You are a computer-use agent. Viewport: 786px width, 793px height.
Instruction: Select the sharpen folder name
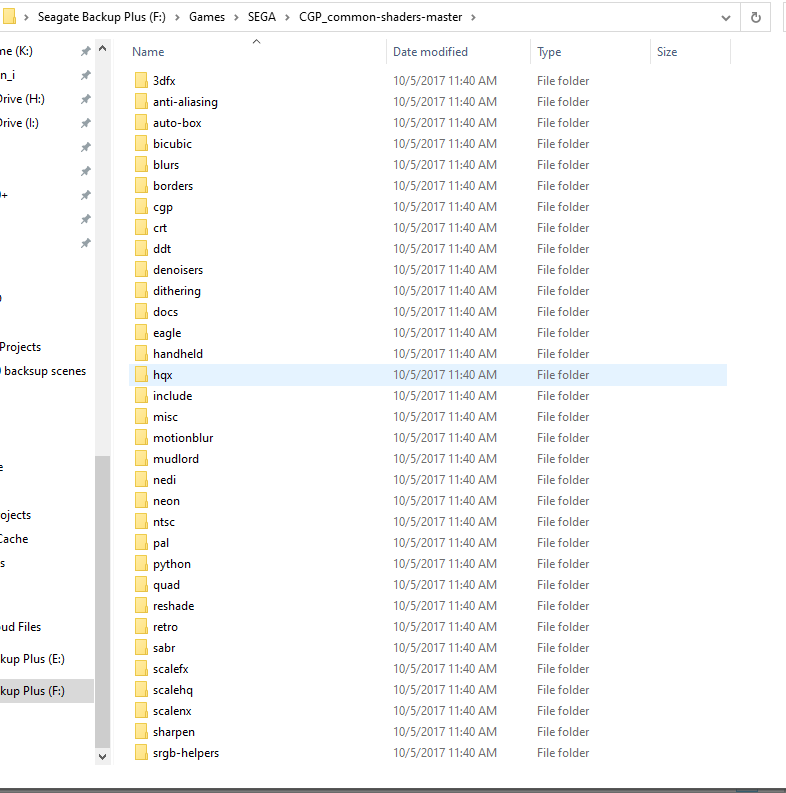point(173,732)
